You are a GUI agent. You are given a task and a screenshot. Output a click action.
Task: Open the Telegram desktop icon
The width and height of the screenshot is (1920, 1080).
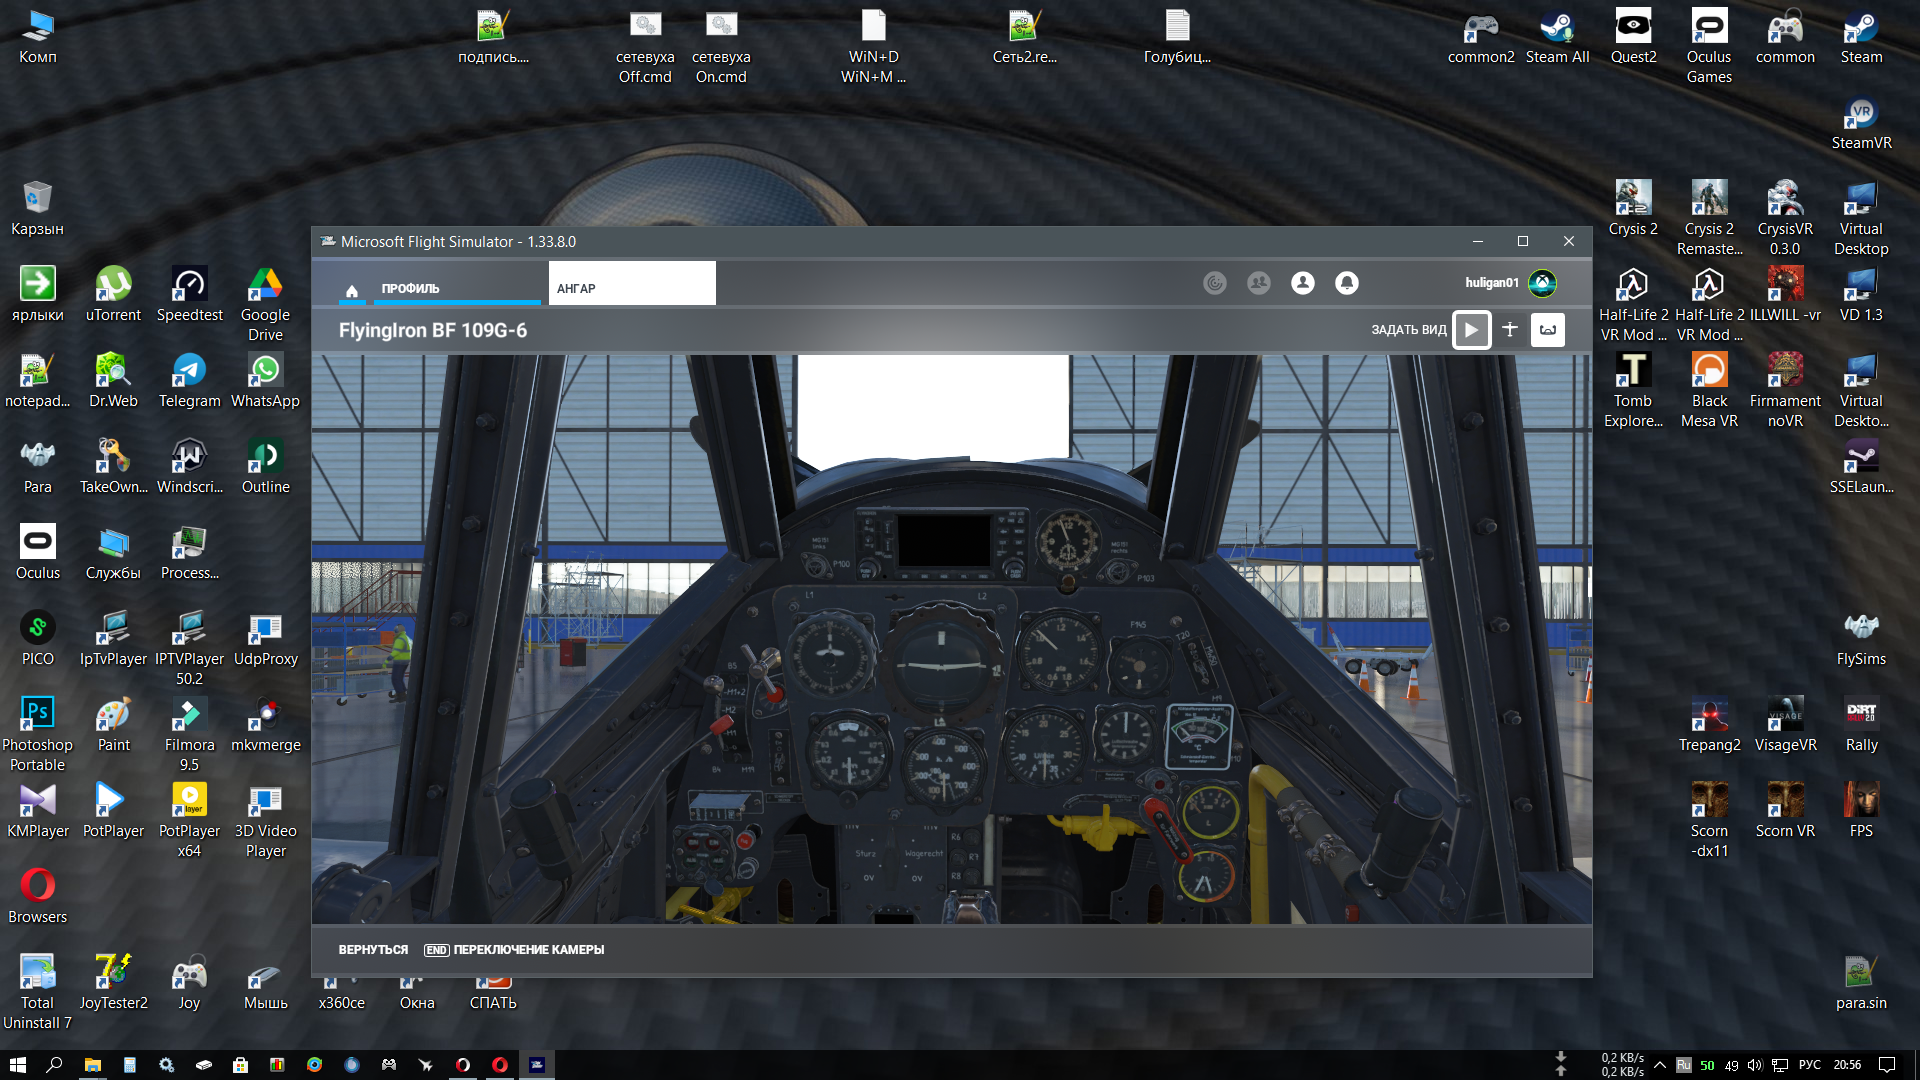point(189,381)
